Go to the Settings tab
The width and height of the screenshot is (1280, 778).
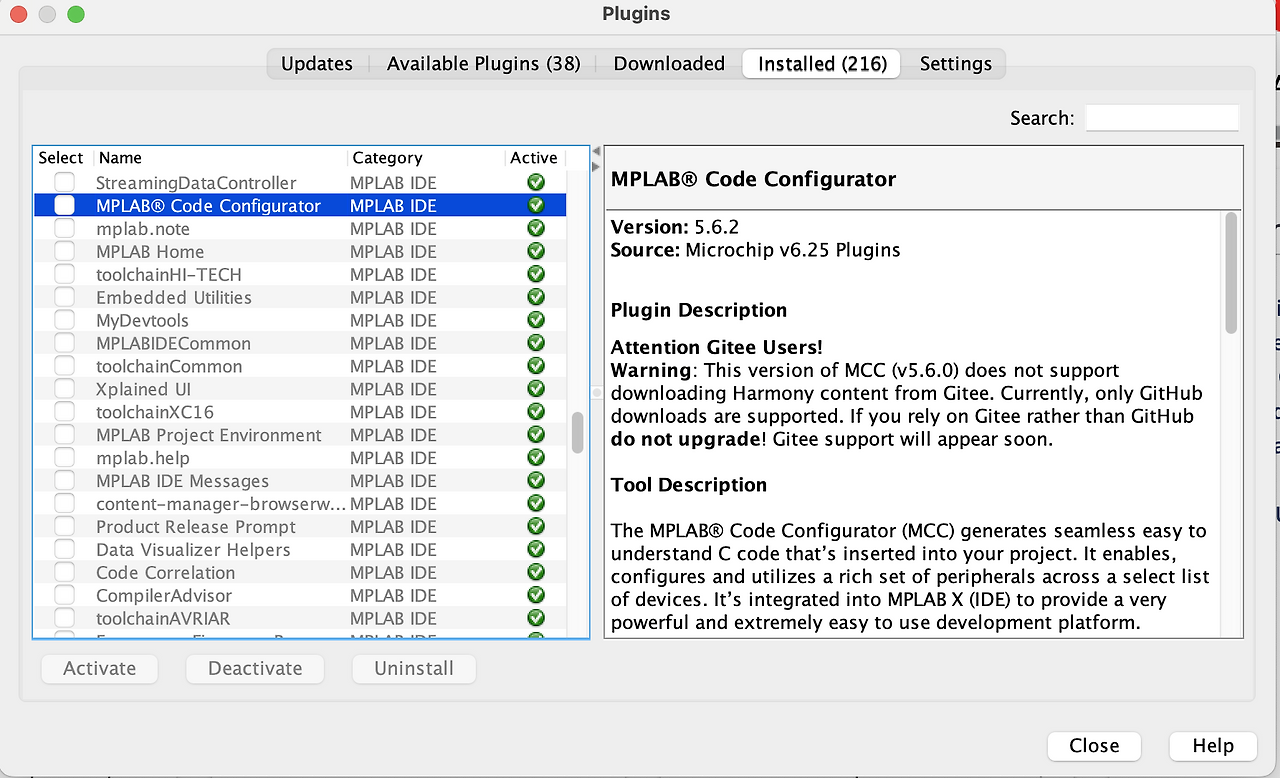(x=956, y=64)
